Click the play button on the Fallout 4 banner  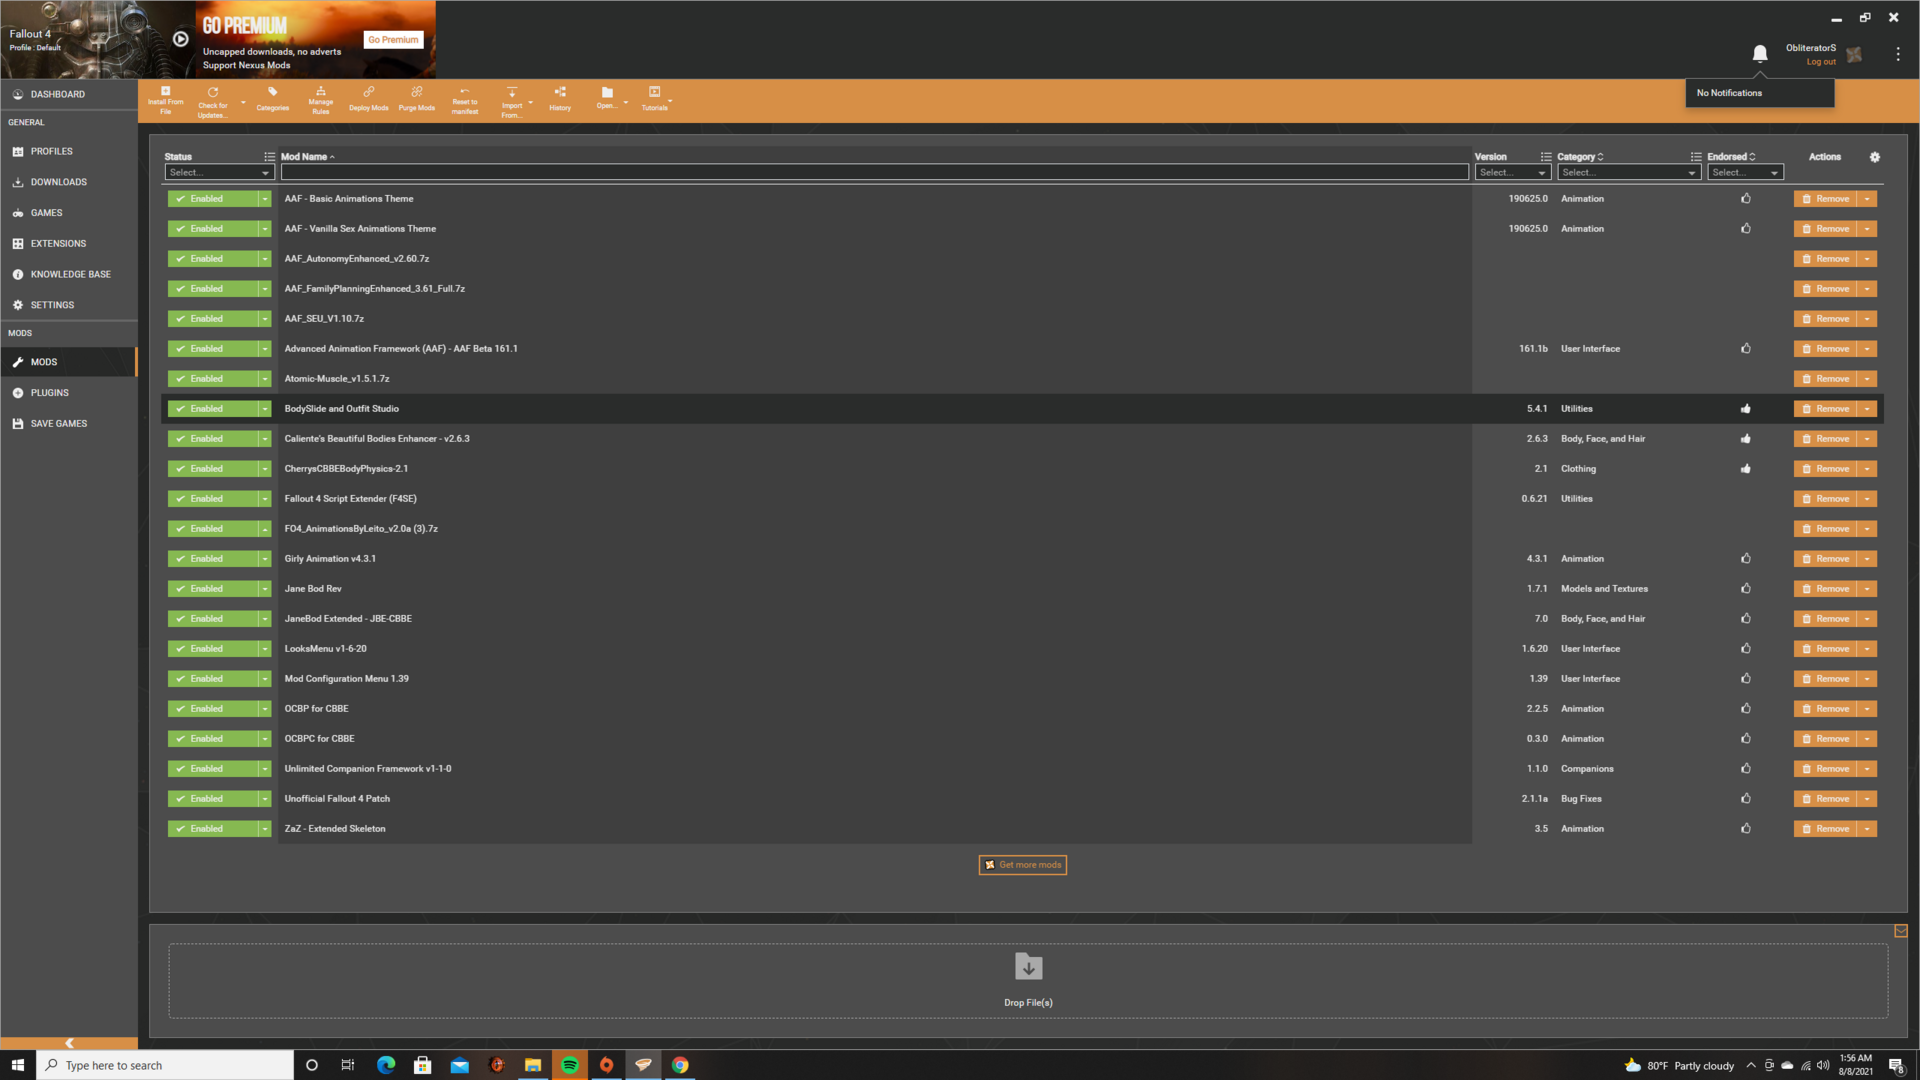click(x=180, y=39)
